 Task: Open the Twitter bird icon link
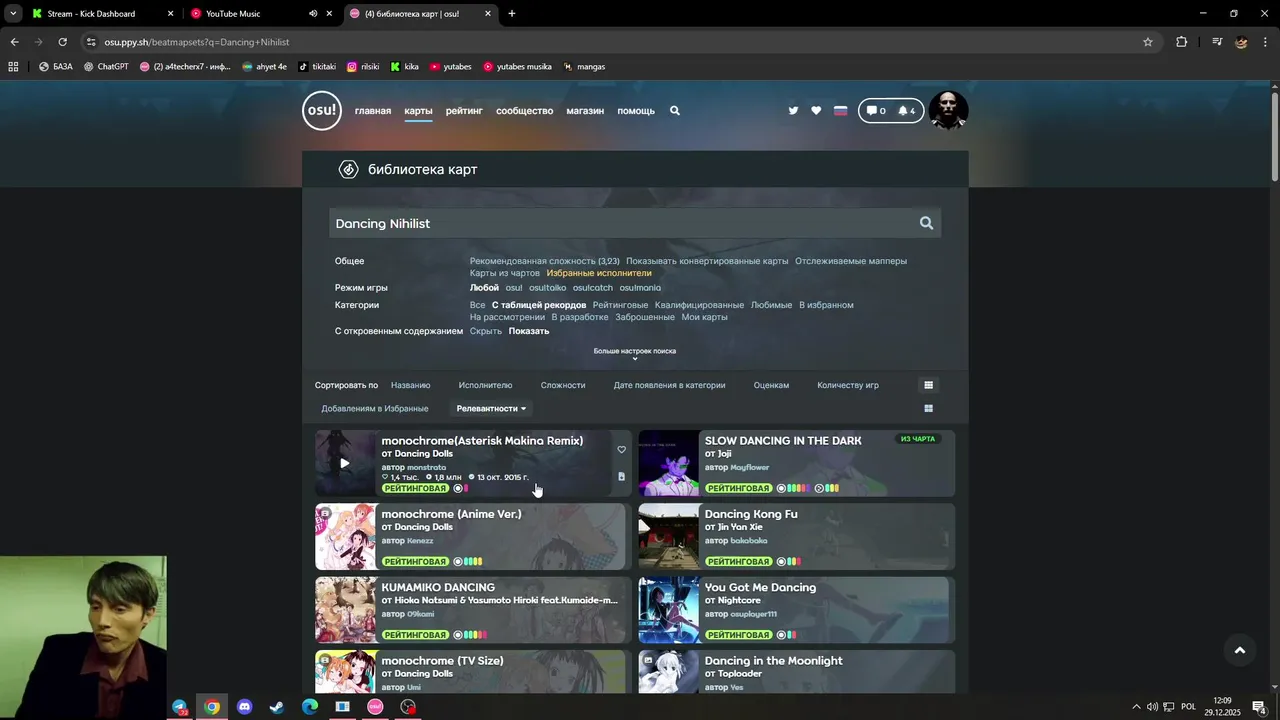pos(793,111)
